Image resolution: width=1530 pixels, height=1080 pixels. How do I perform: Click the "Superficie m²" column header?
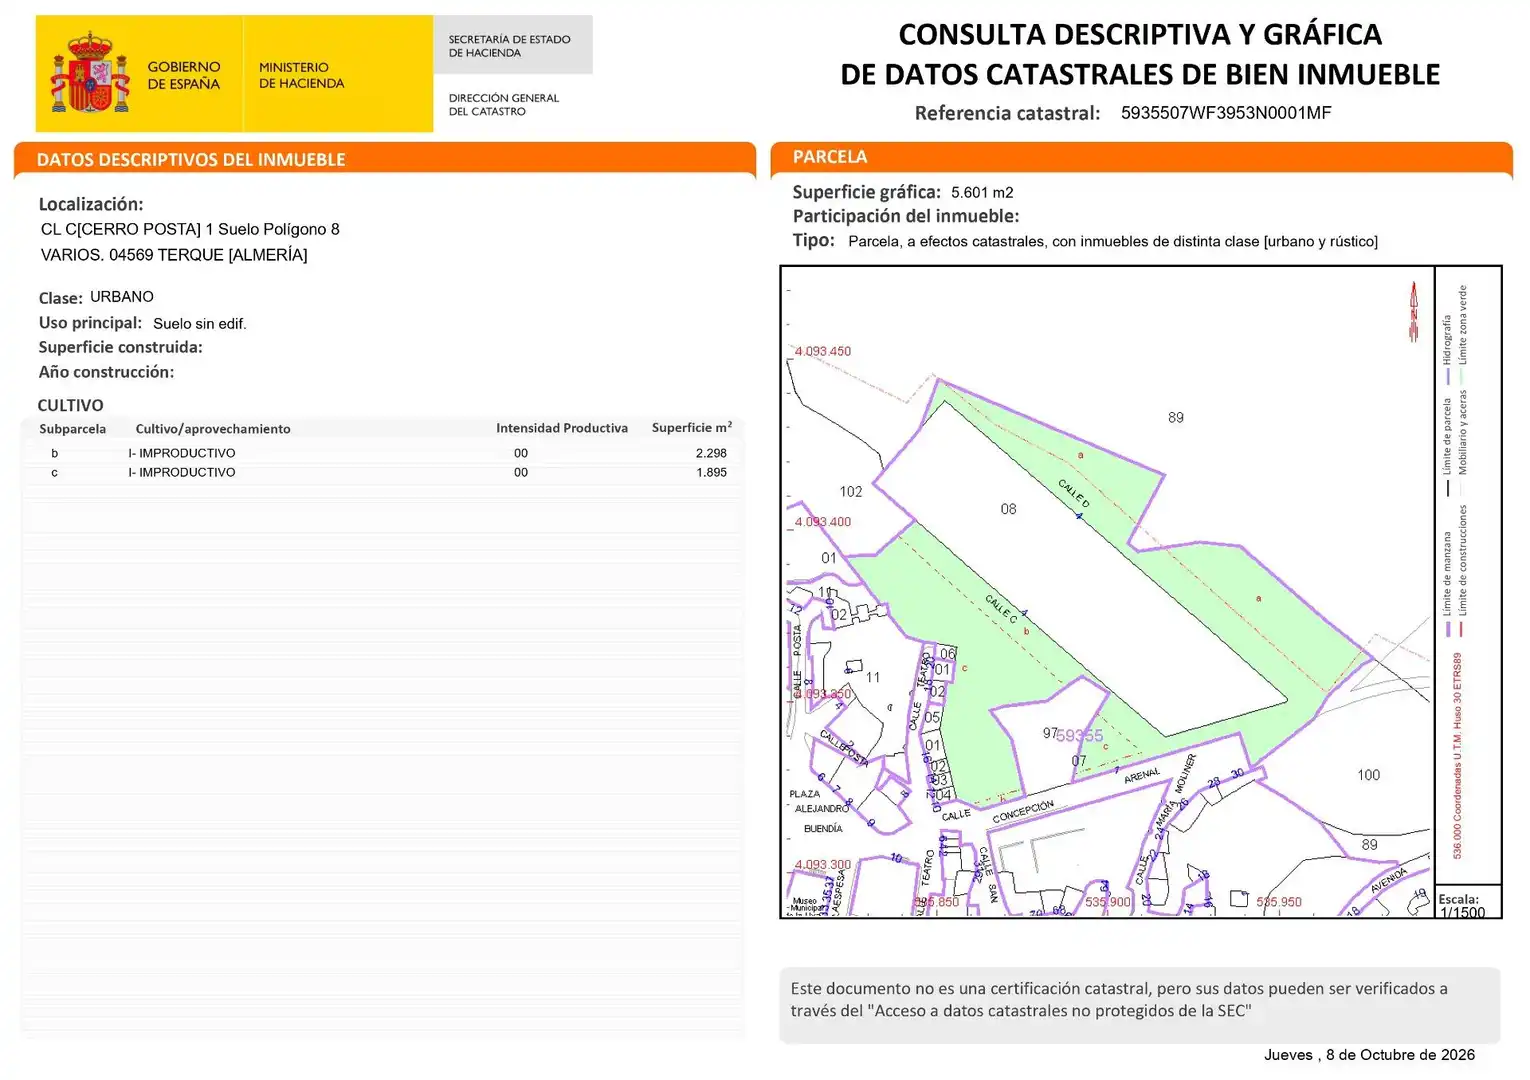[692, 427]
